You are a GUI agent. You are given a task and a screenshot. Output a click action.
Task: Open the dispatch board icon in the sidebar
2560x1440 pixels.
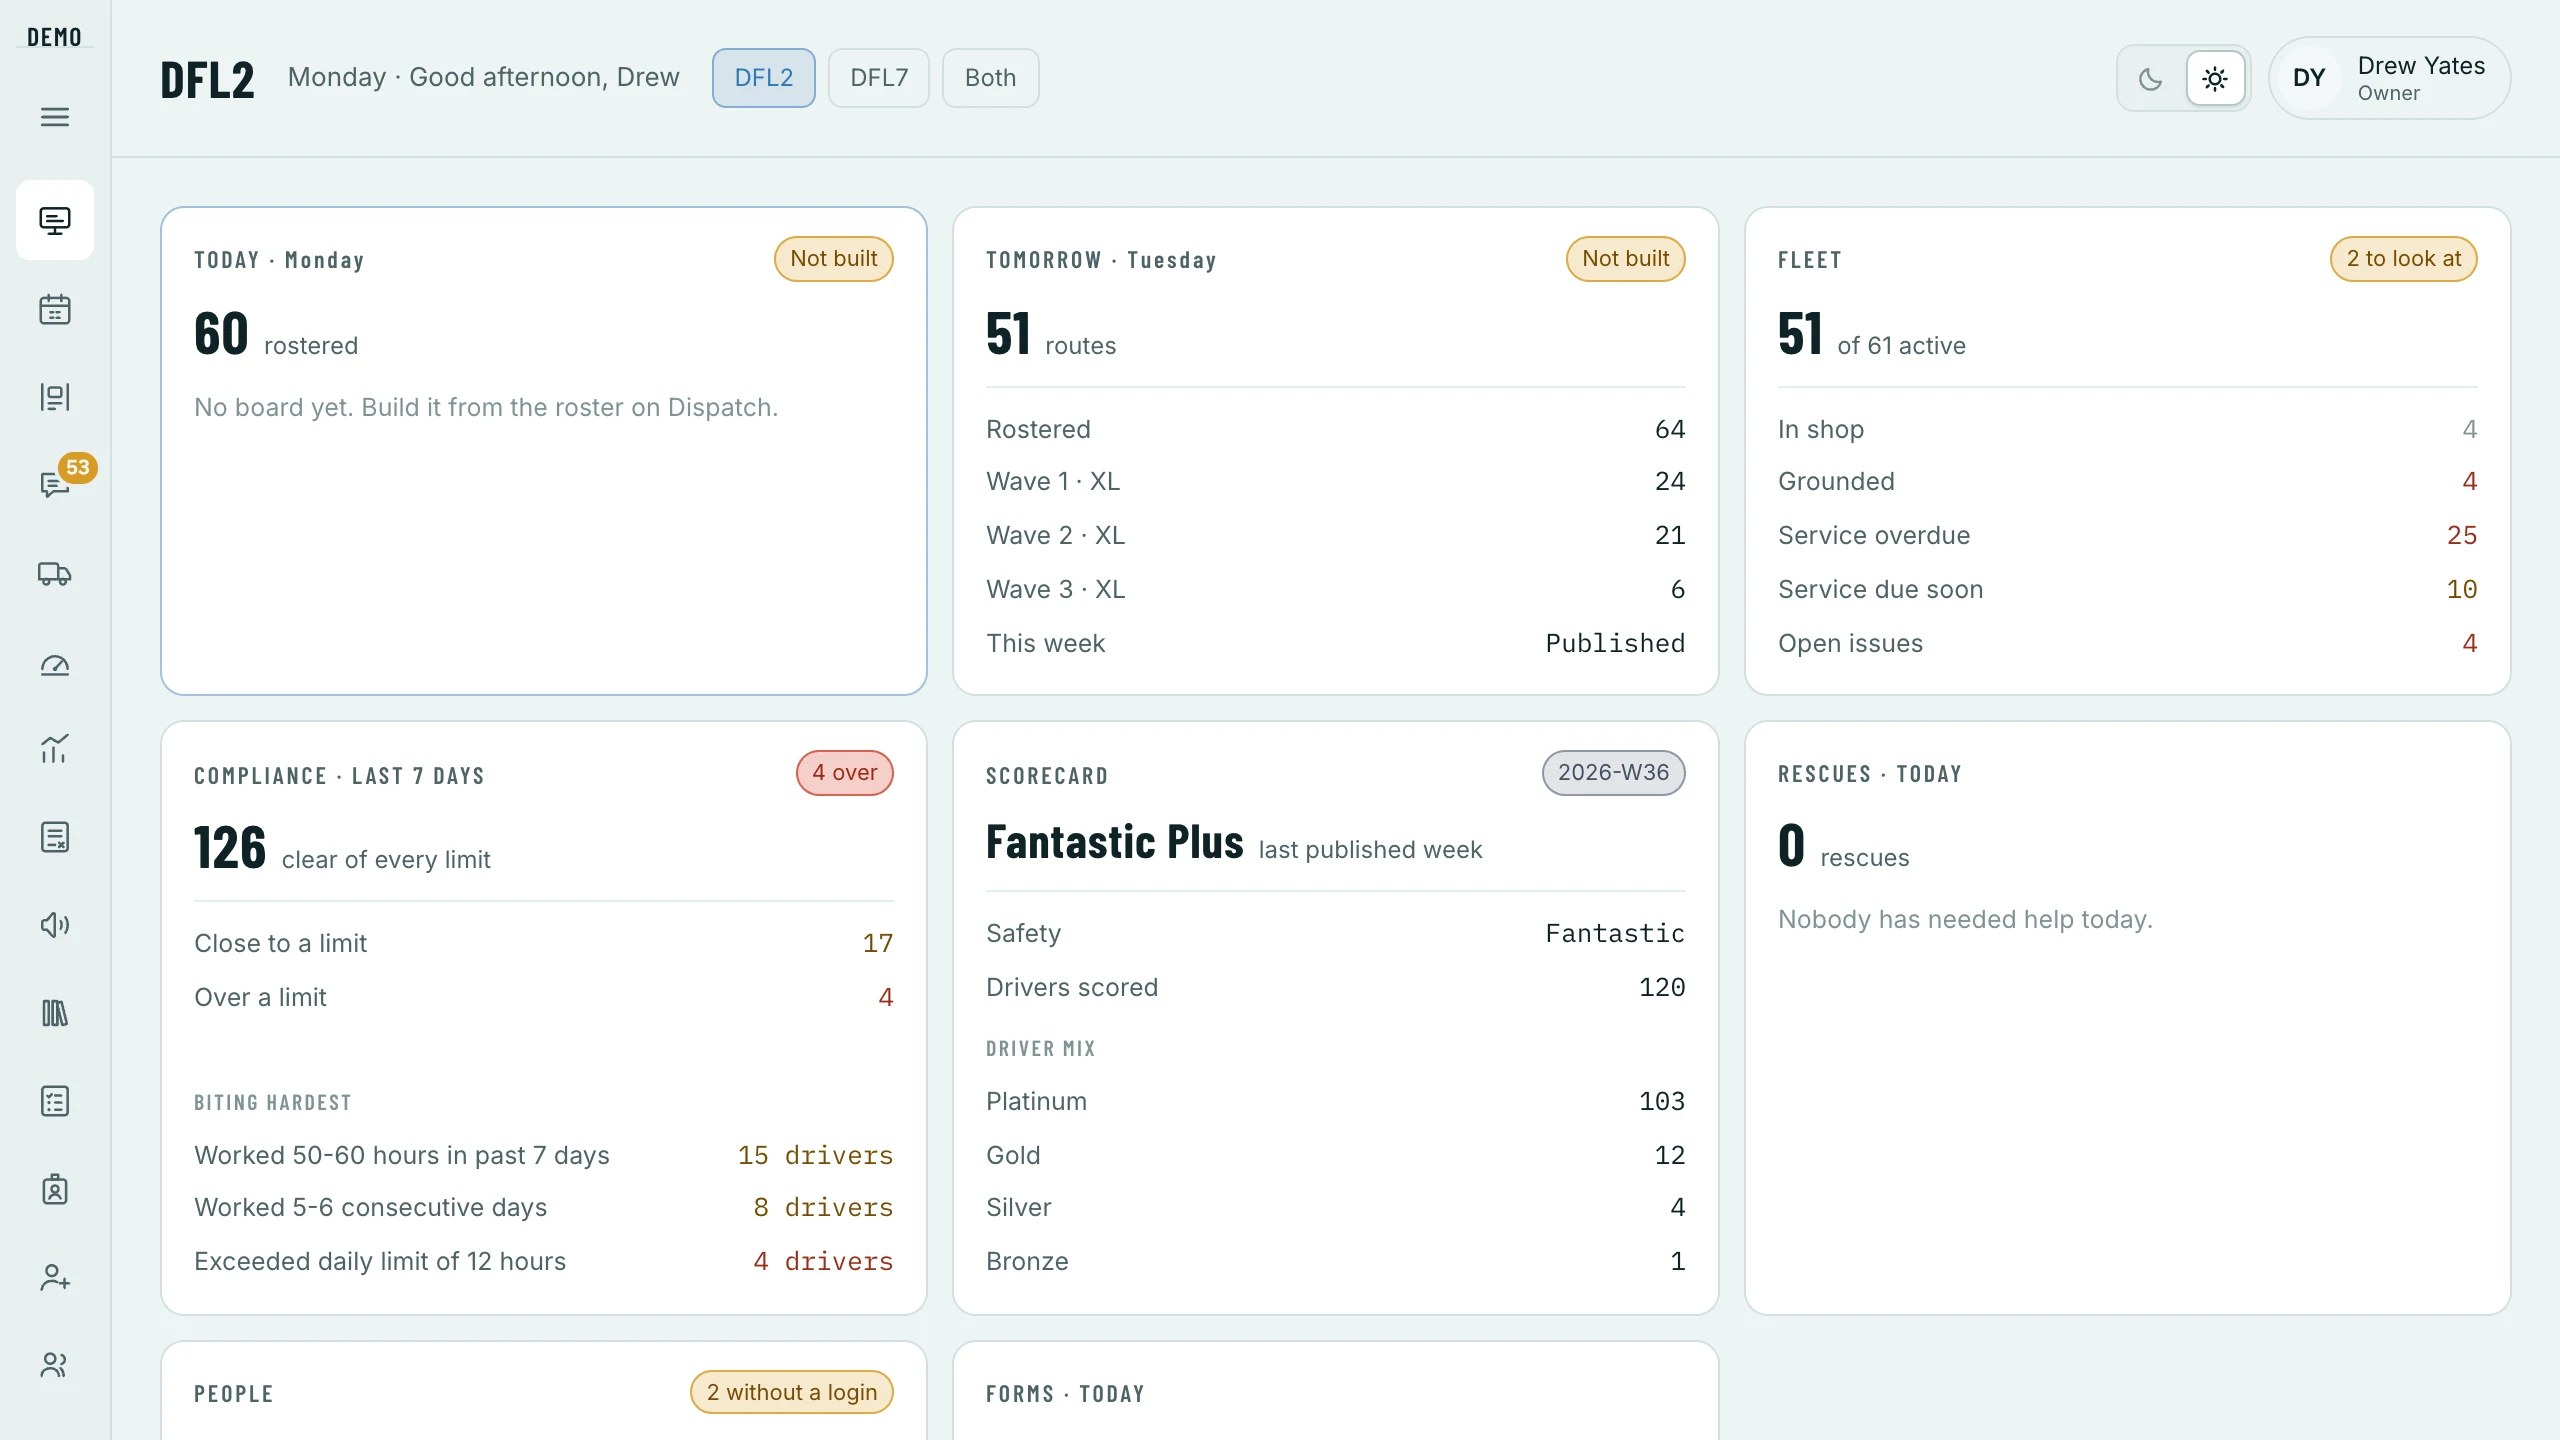pyautogui.click(x=55, y=397)
